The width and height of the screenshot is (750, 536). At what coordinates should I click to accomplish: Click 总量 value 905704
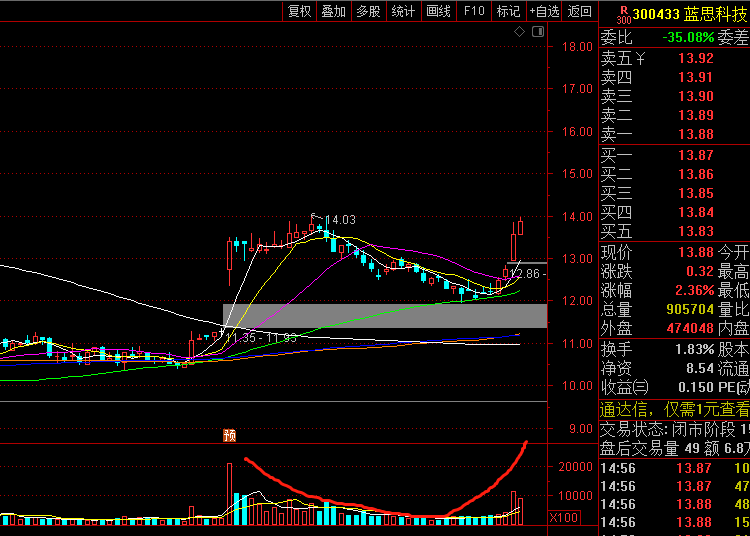point(690,309)
